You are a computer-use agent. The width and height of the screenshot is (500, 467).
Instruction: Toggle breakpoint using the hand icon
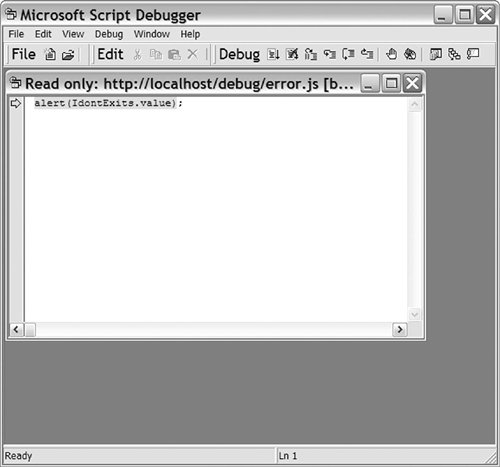(391, 54)
